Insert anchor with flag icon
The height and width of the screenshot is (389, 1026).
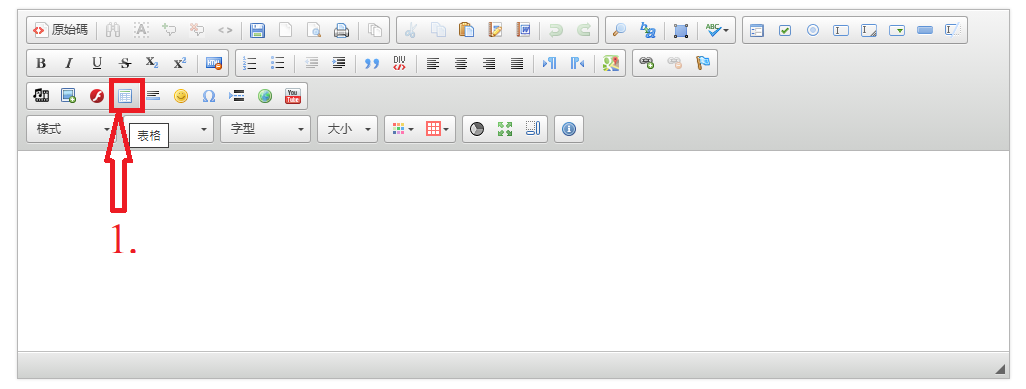[703, 63]
